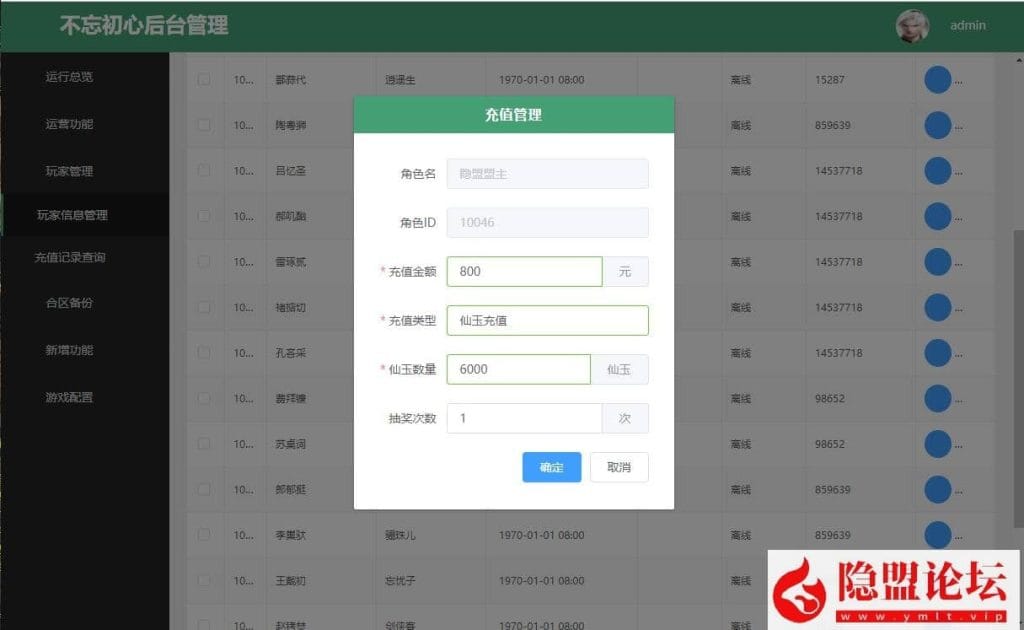
Task: Cancel the dialog with 取消 button
Action: click(x=619, y=467)
